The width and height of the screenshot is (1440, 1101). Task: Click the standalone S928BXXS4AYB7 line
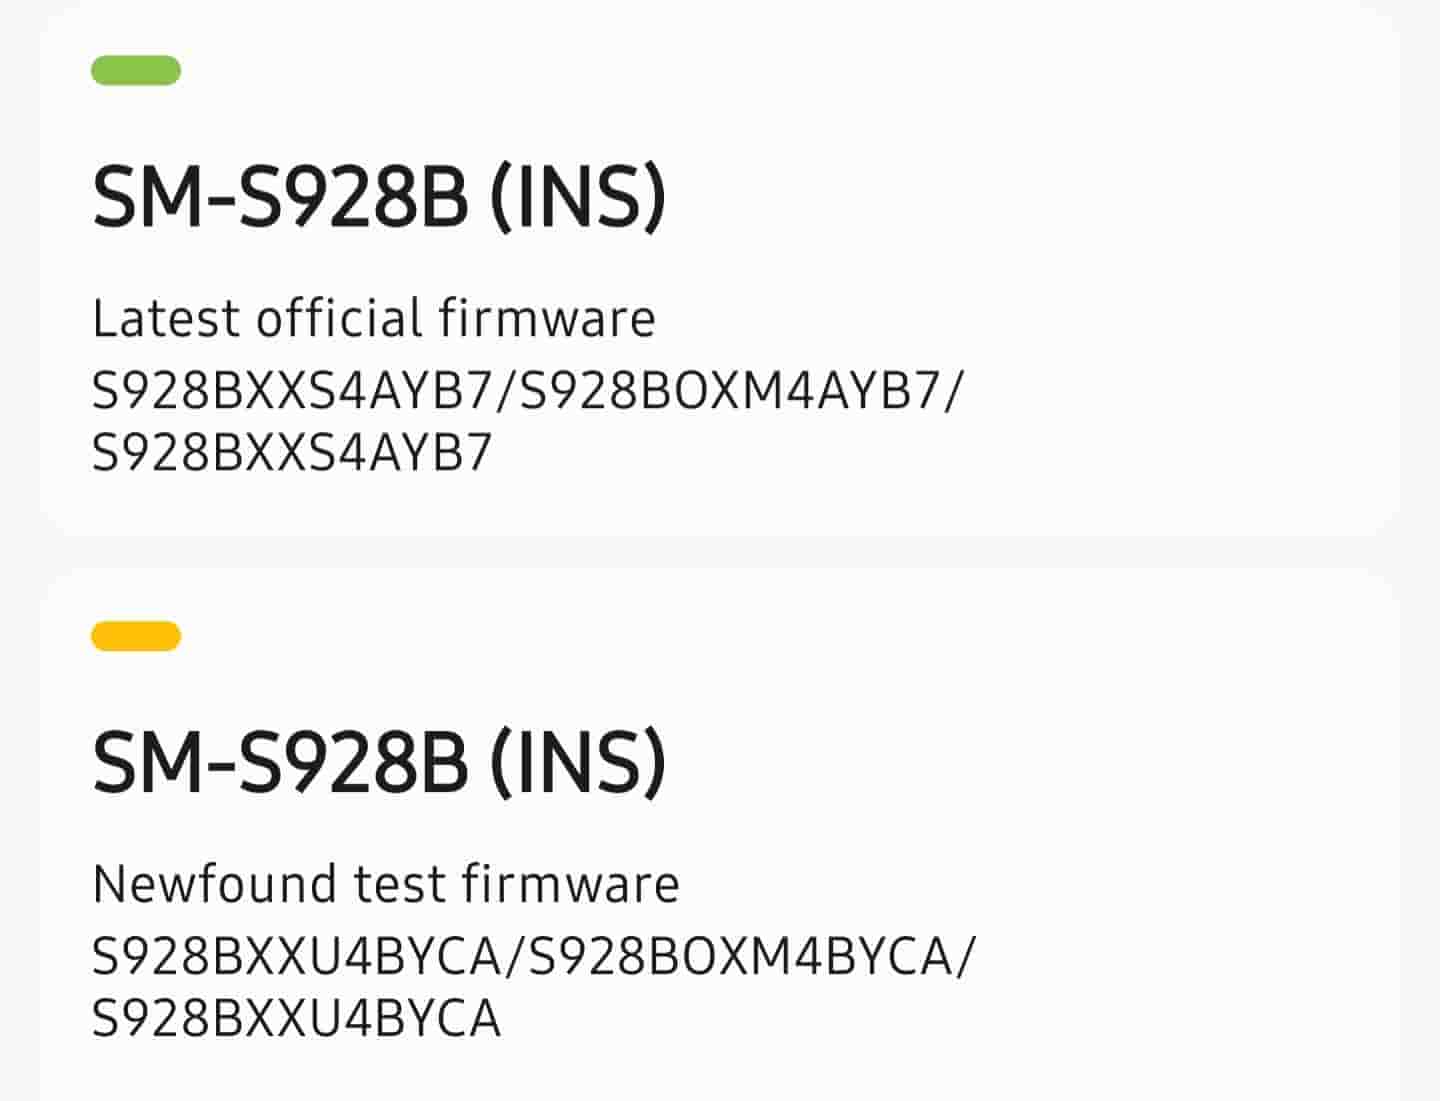coord(292,453)
